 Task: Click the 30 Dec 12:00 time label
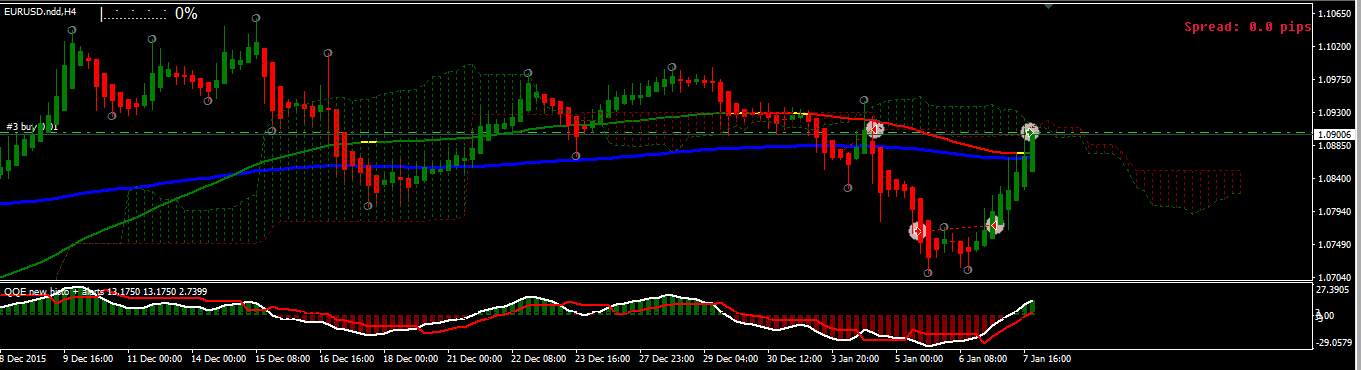(796, 358)
